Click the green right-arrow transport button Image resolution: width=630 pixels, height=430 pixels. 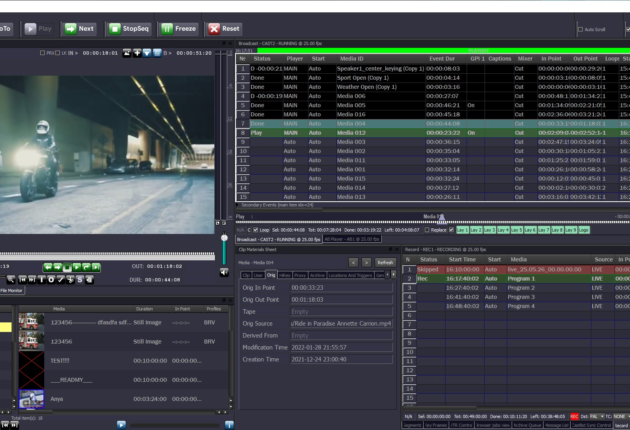point(57,267)
